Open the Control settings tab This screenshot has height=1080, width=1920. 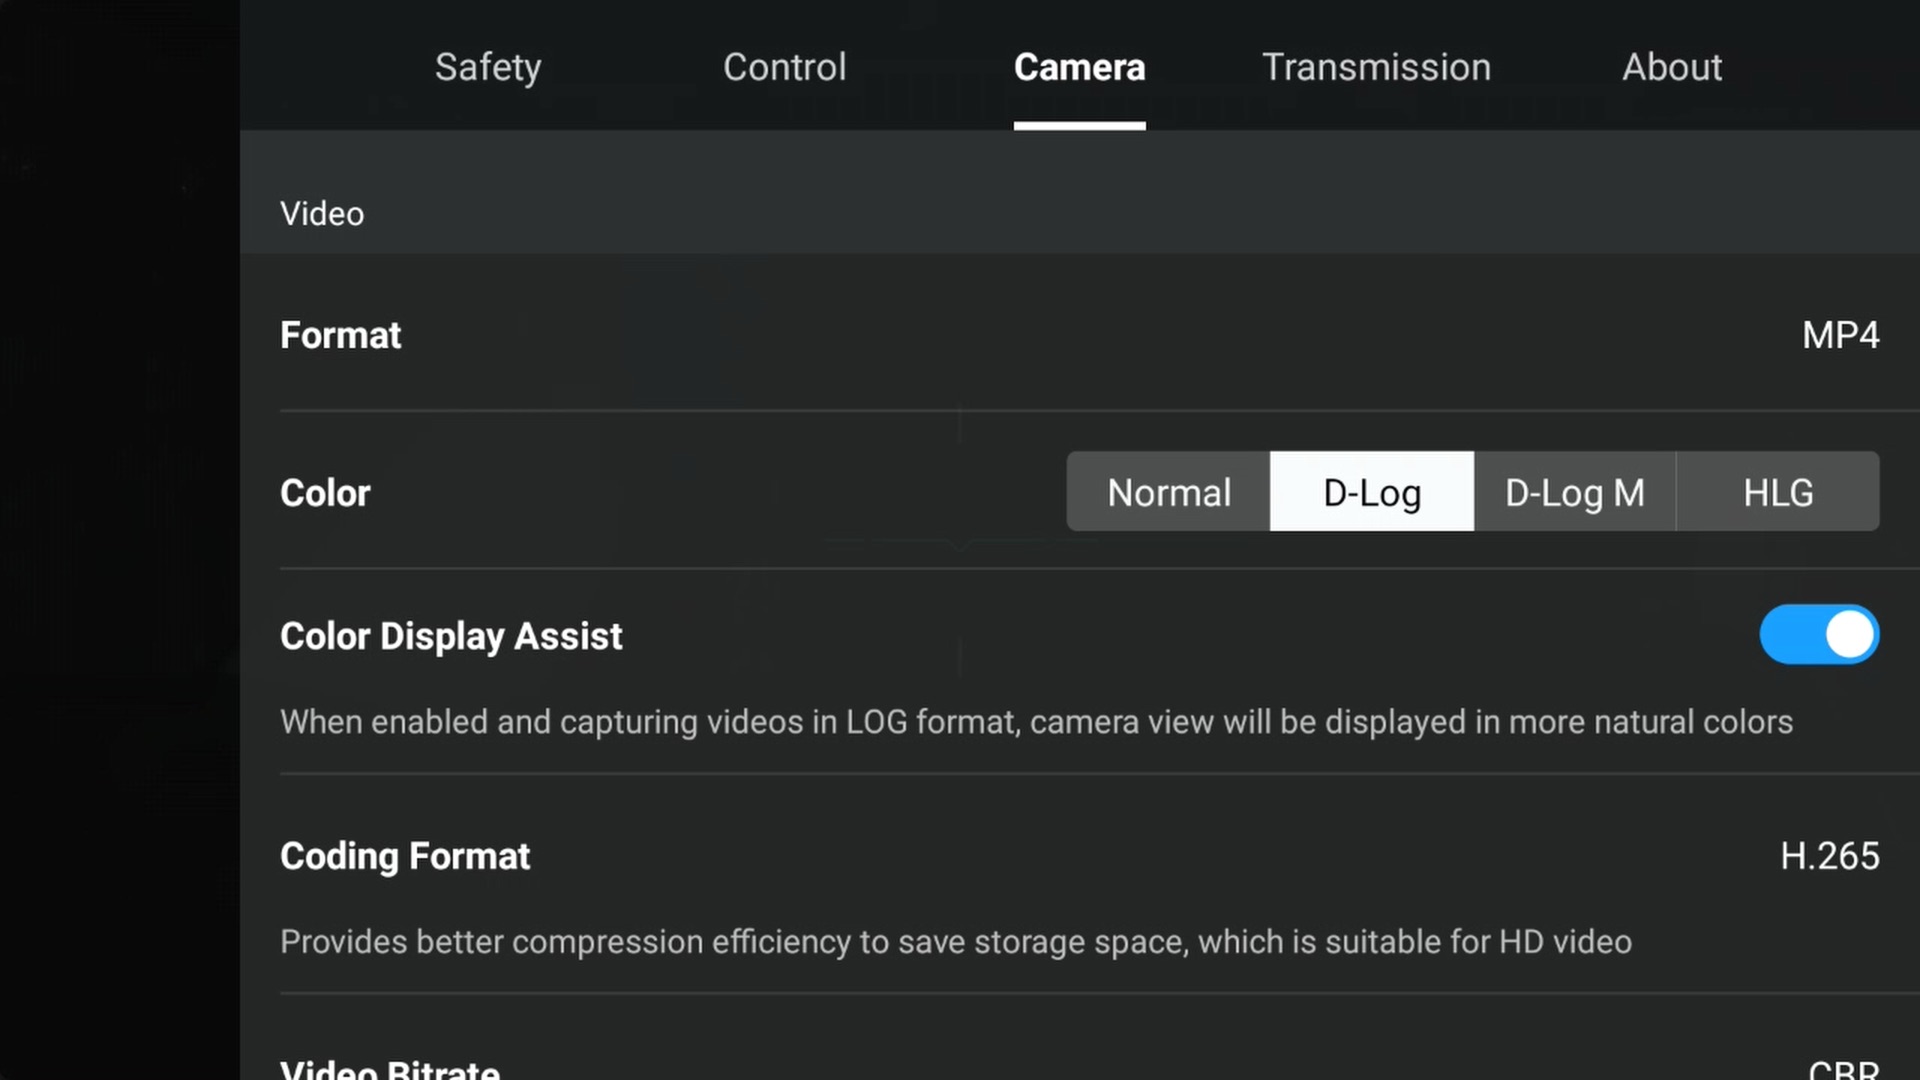pos(784,67)
